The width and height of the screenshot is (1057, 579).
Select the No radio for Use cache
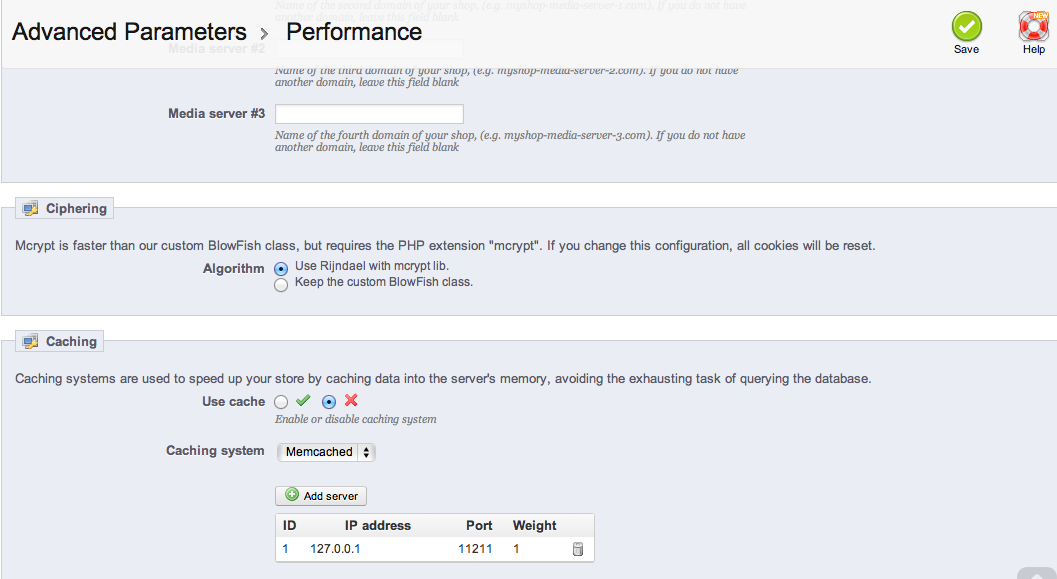click(329, 402)
